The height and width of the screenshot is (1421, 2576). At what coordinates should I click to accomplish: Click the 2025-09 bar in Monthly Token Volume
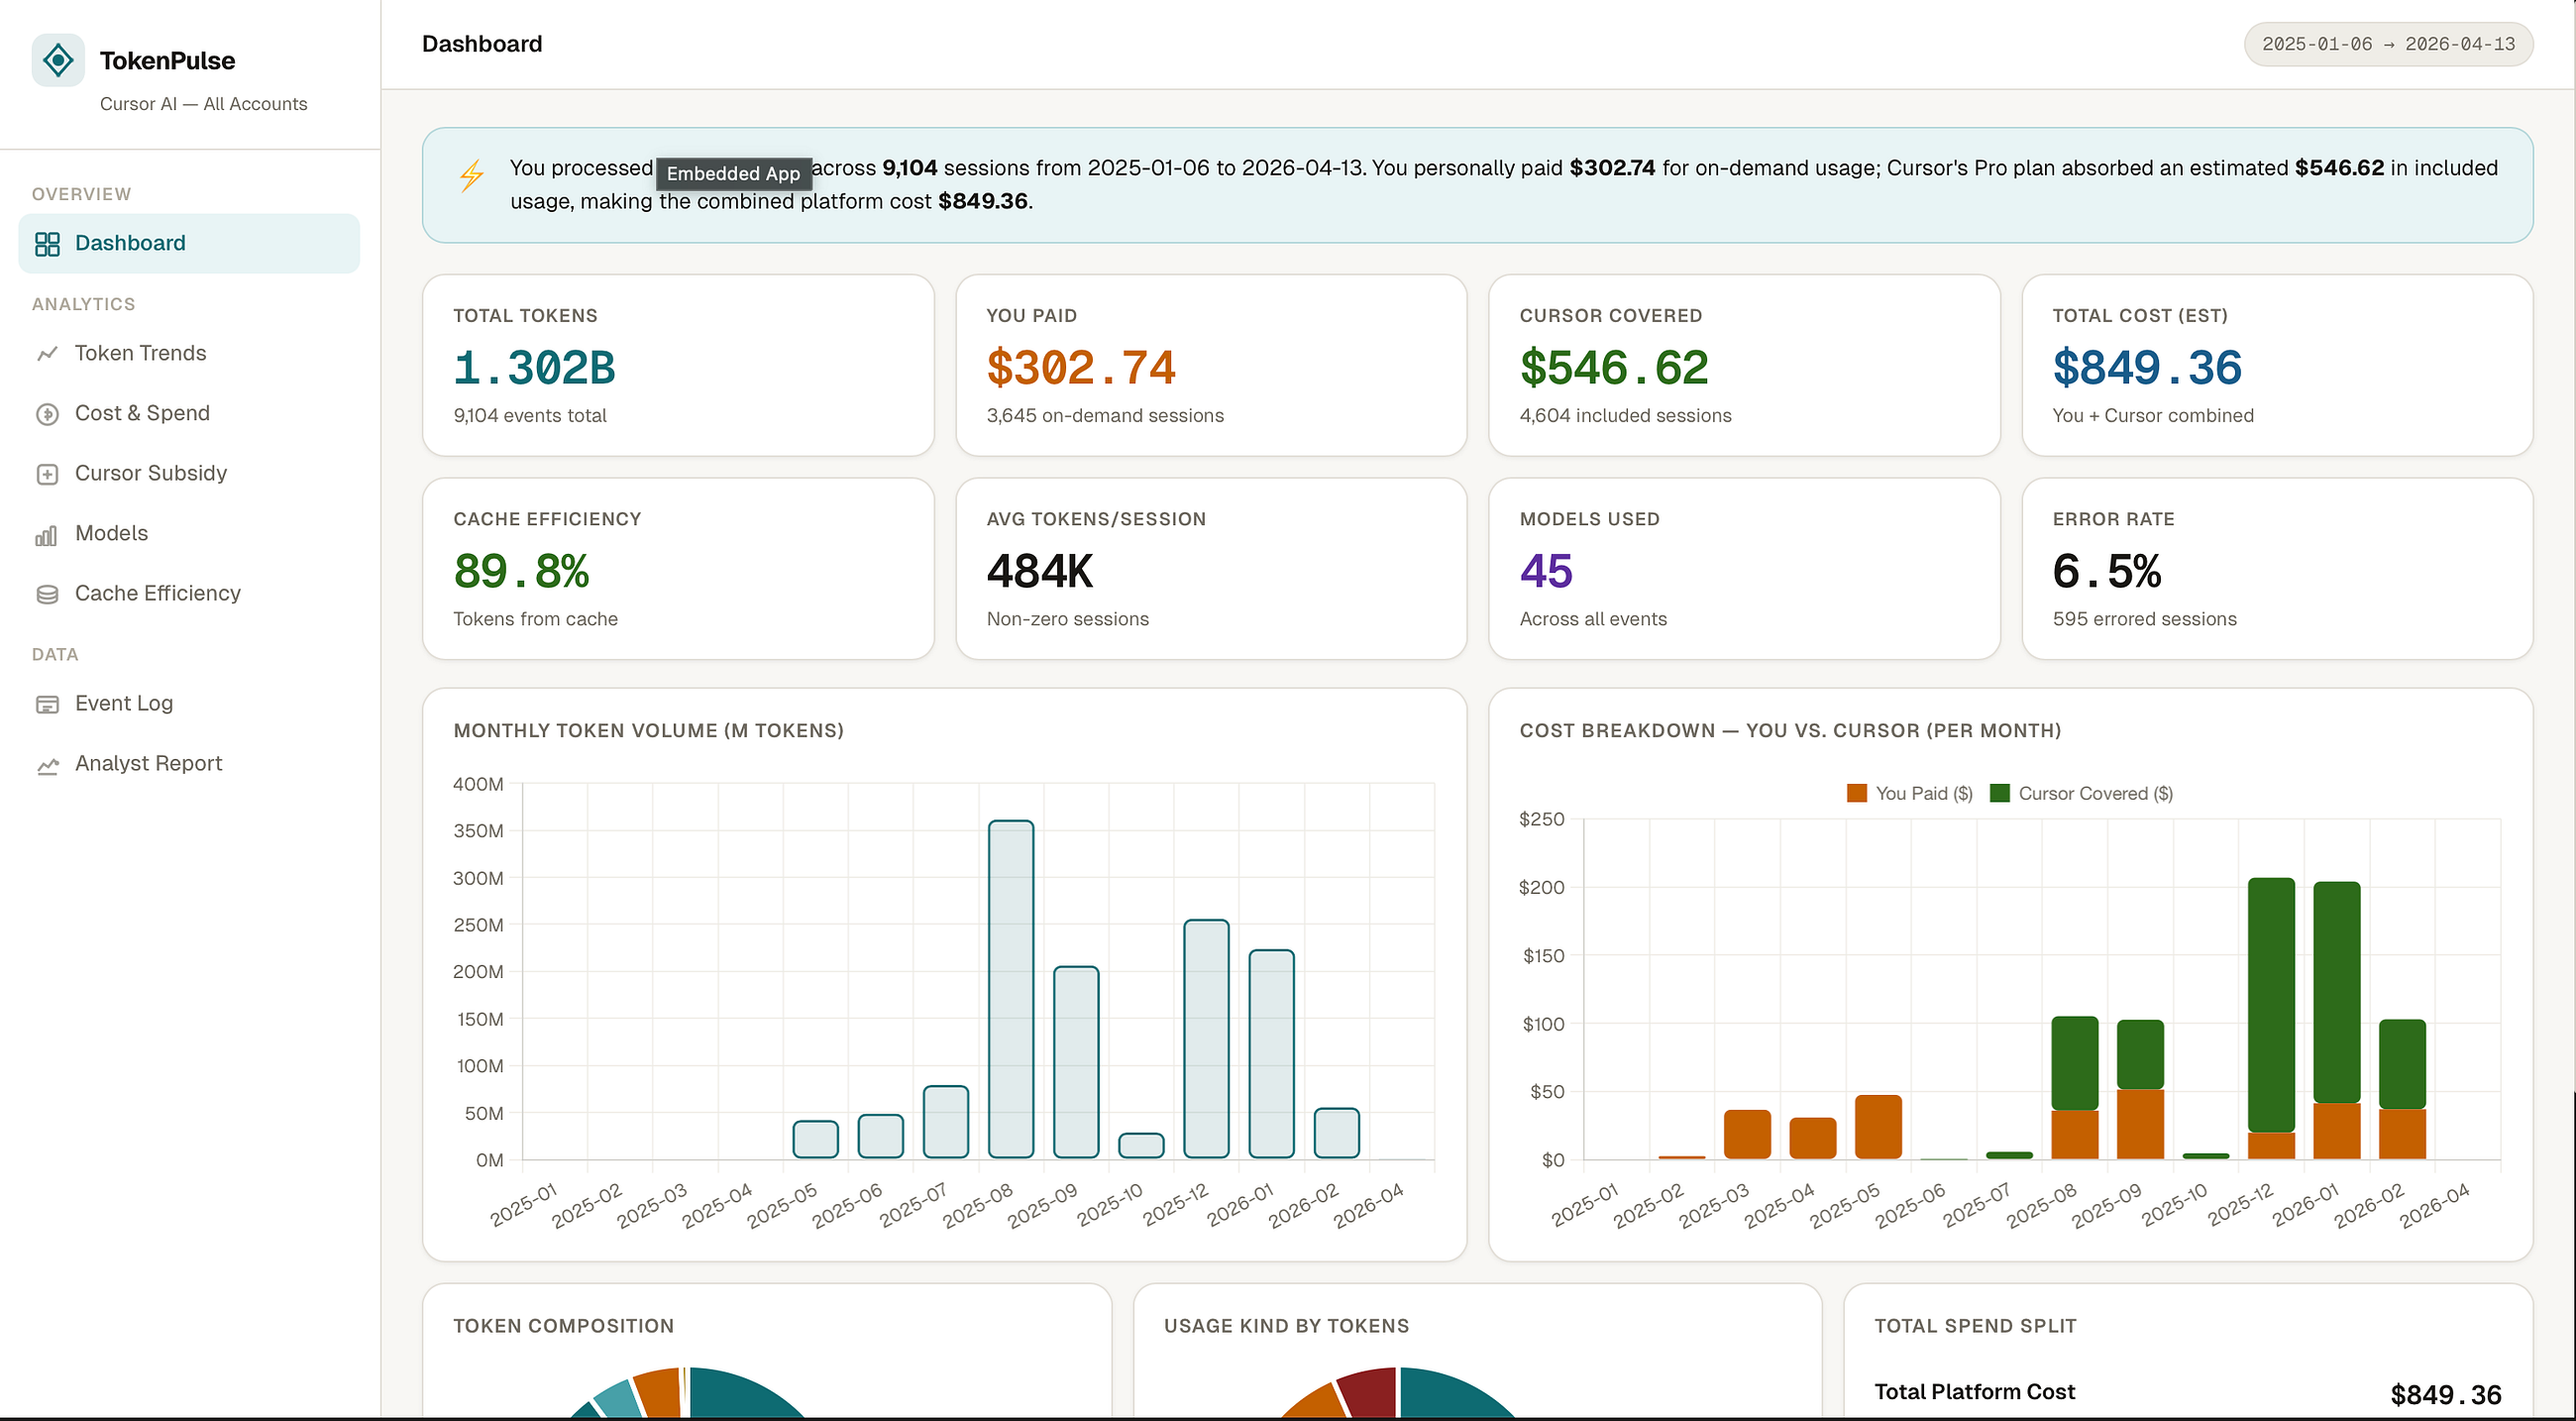1076,1062
